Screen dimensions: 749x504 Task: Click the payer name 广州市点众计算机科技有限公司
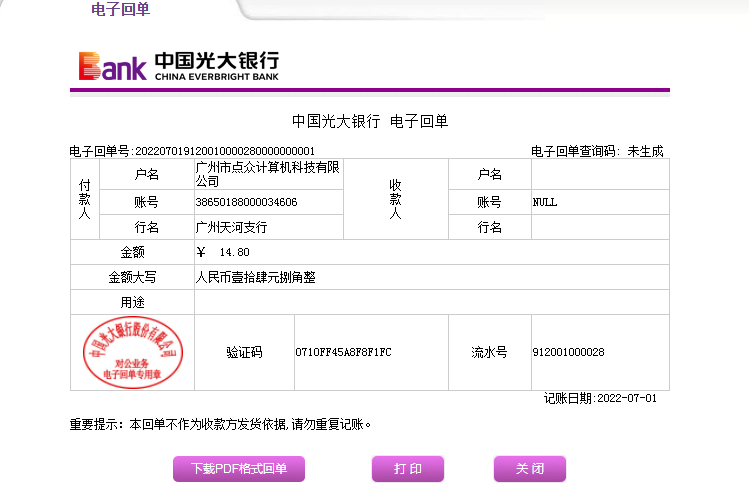pos(267,174)
